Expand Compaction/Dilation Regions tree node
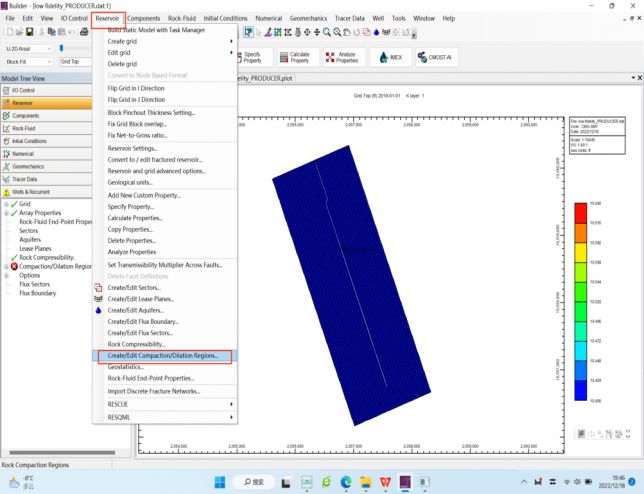644x494 pixels. point(6,266)
